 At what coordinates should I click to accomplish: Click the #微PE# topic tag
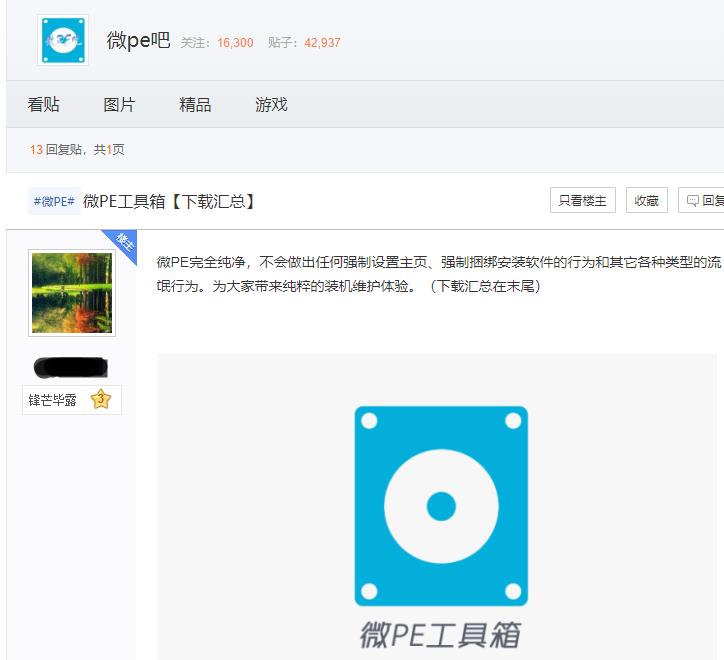pyautogui.click(x=54, y=201)
